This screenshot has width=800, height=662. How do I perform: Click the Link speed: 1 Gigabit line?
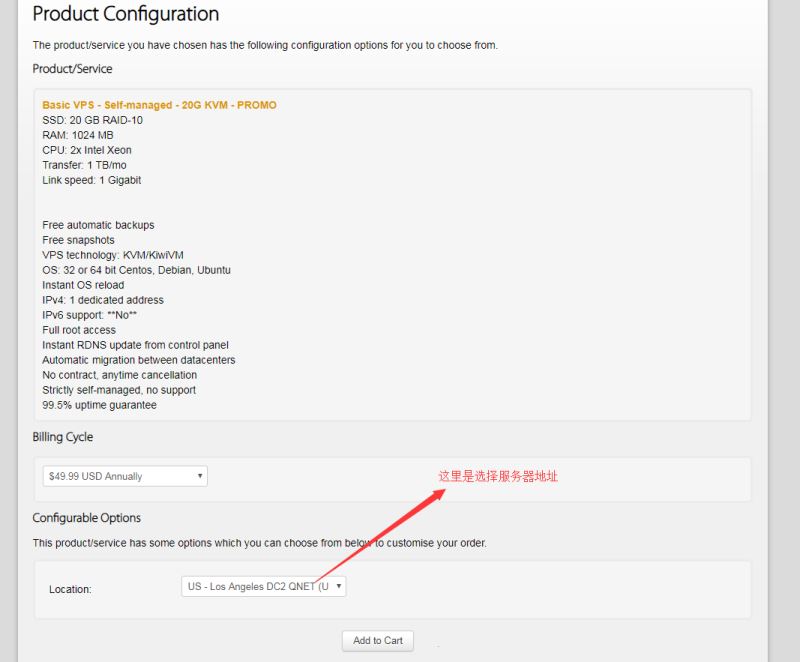click(x=91, y=180)
